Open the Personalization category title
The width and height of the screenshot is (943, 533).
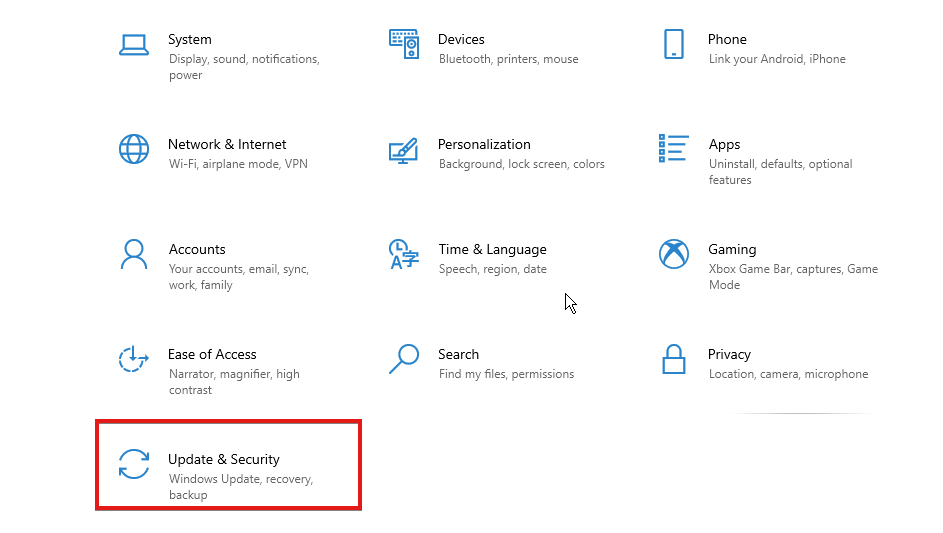click(x=484, y=144)
